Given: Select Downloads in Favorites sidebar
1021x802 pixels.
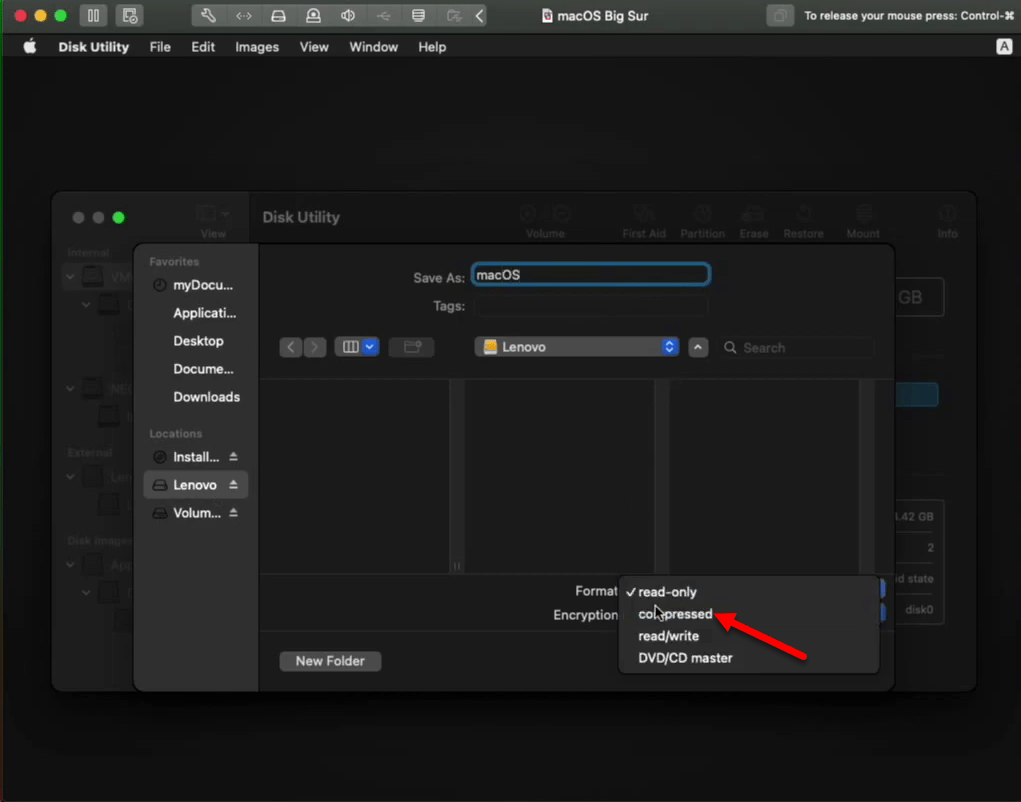Looking at the screenshot, I should click(x=195, y=397).
